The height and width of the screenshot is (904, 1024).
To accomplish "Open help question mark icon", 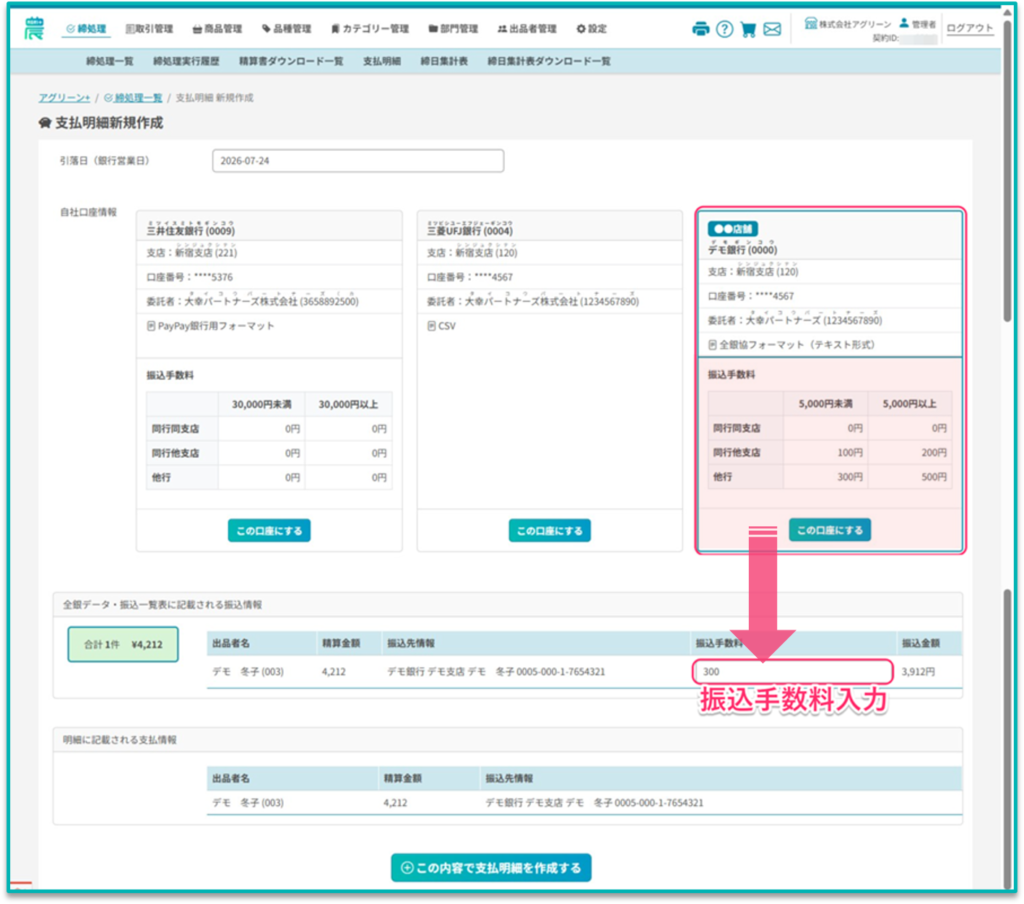I will click(x=724, y=29).
